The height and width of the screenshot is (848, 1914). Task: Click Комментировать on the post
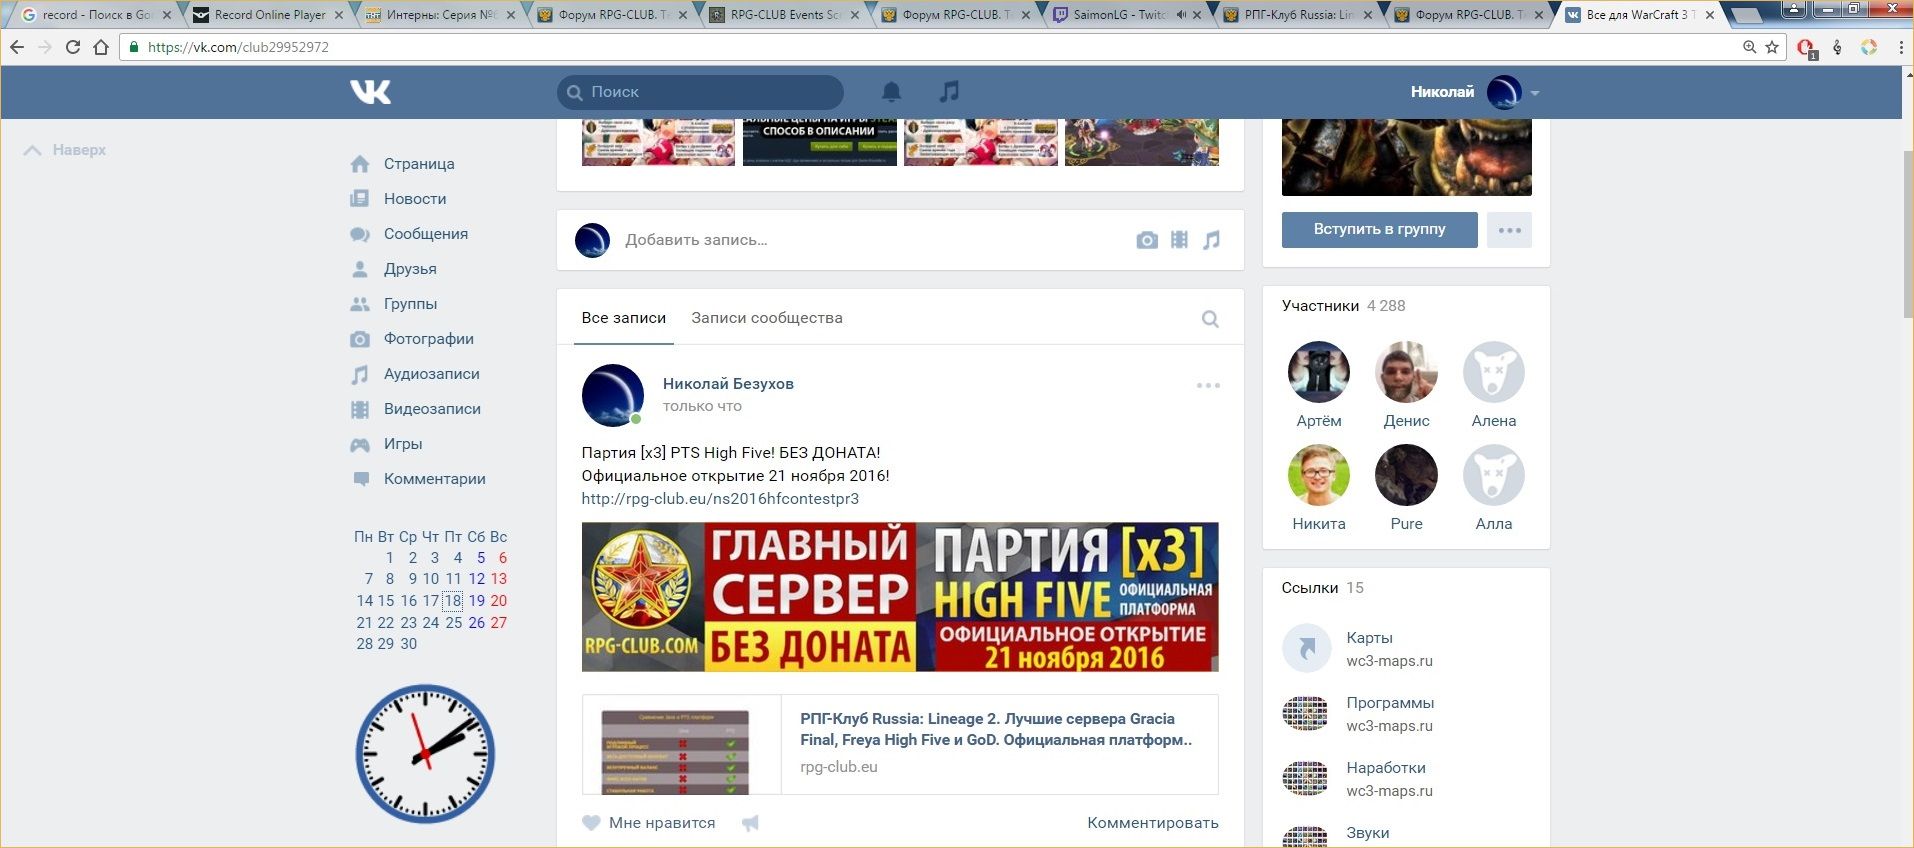1153,823
